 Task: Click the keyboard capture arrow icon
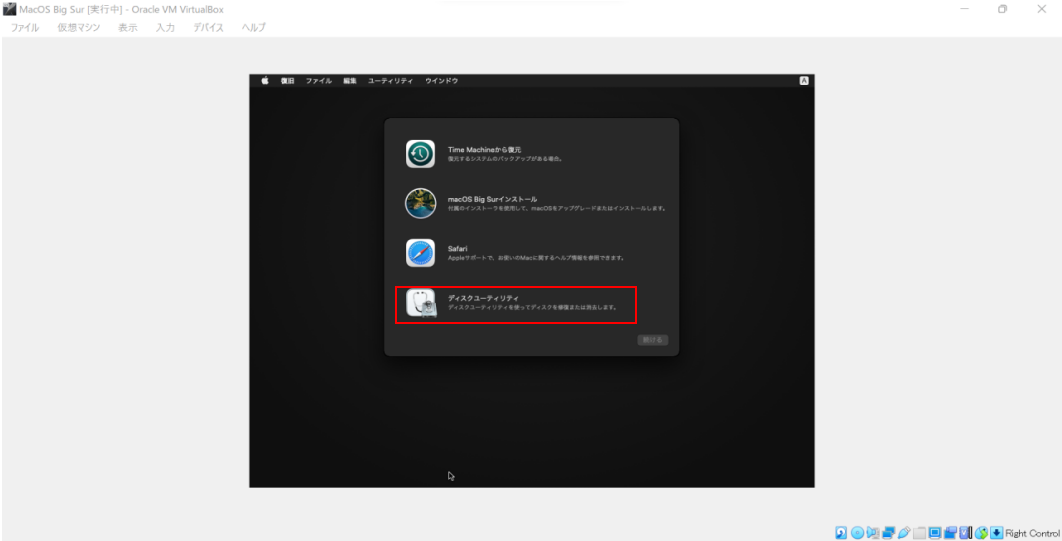click(x=996, y=532)
